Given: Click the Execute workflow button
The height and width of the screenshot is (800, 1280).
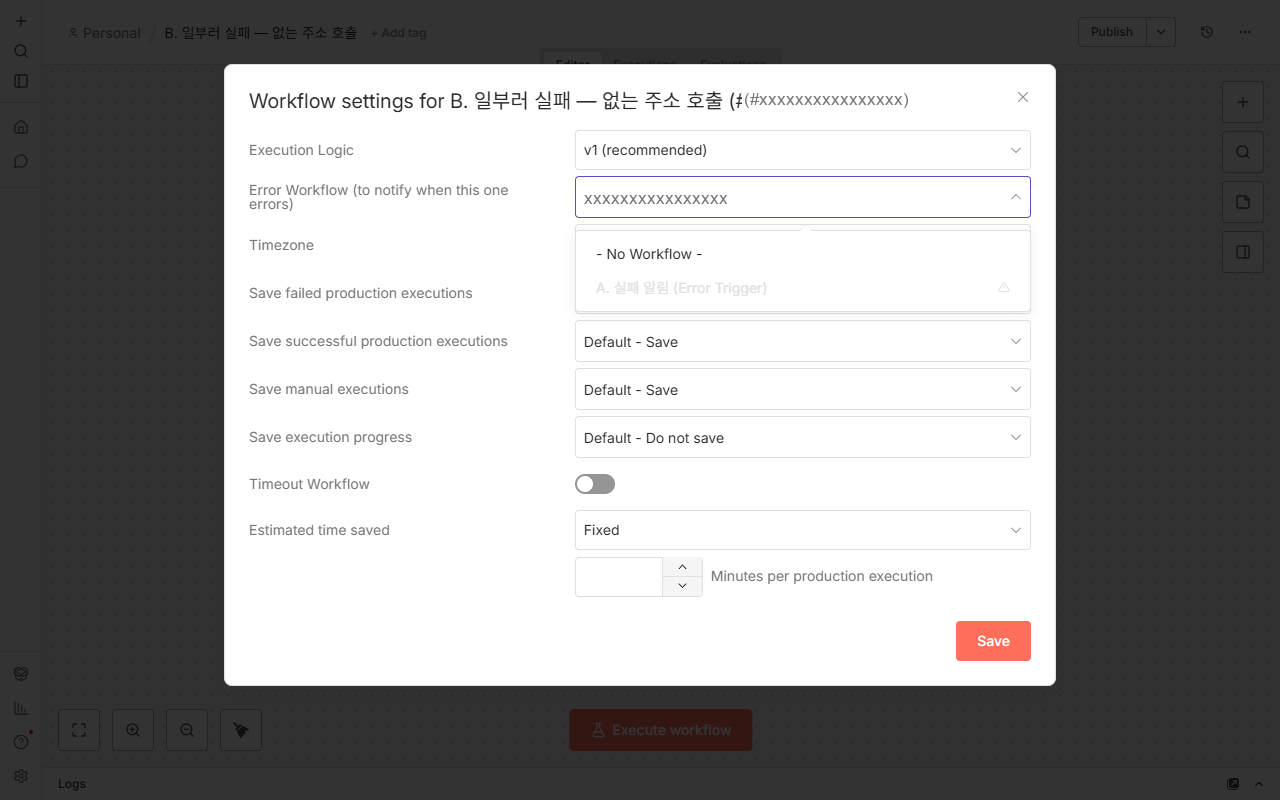Looking at the screenshot, I should point(661,730).
